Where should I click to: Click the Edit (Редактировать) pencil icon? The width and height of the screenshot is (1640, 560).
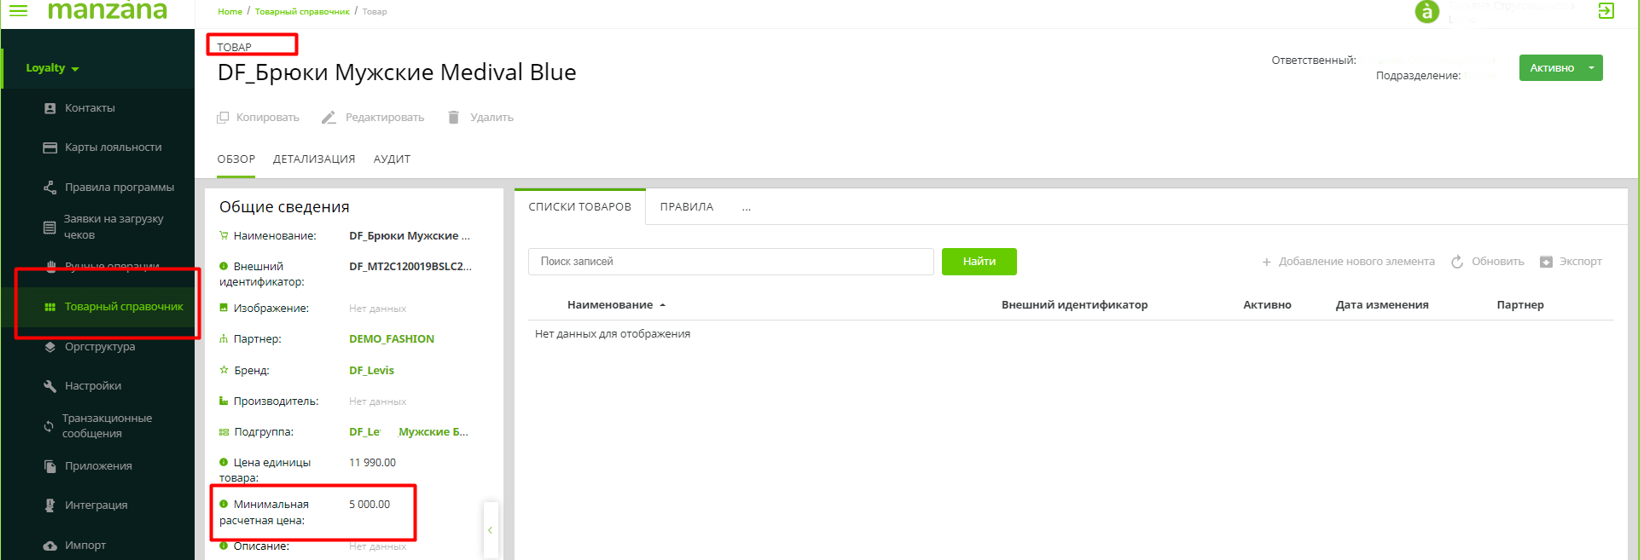click(x=329, y=118)
